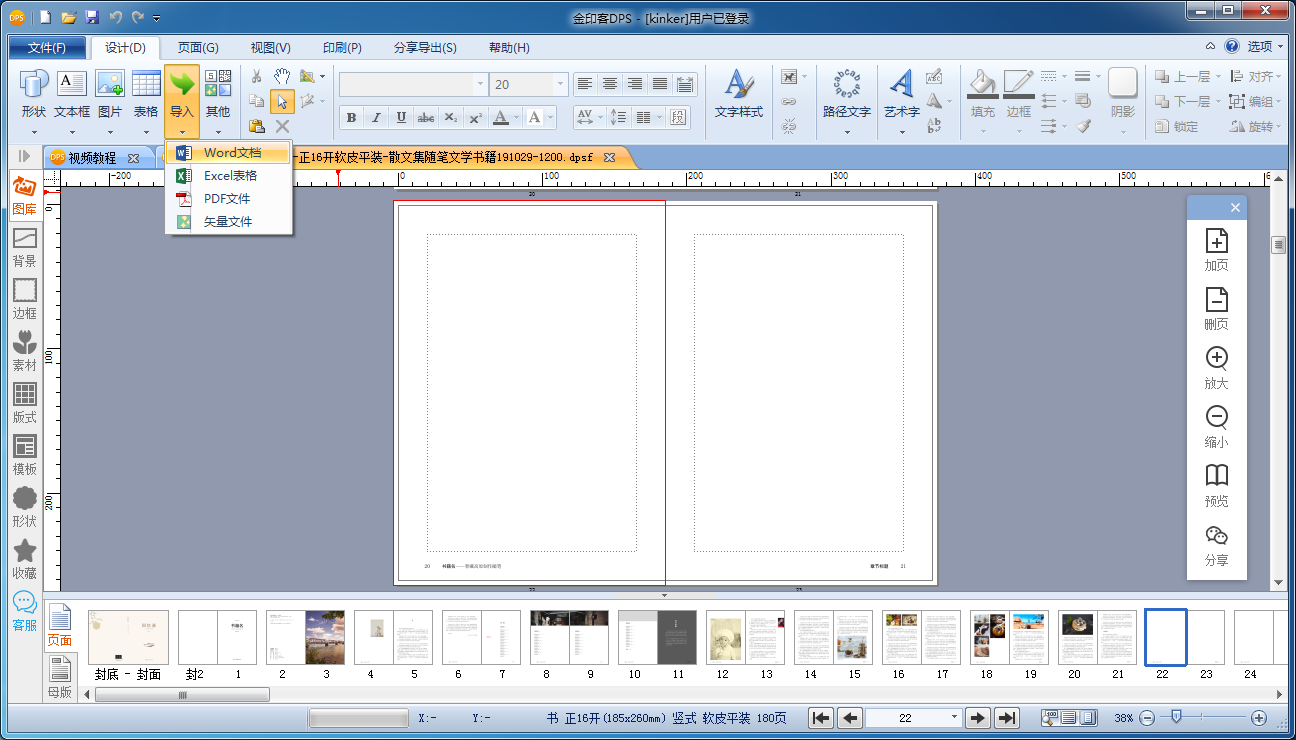Switch to the 页面(G) ribbon tab
1296x740 pixels.
point(198,48)
